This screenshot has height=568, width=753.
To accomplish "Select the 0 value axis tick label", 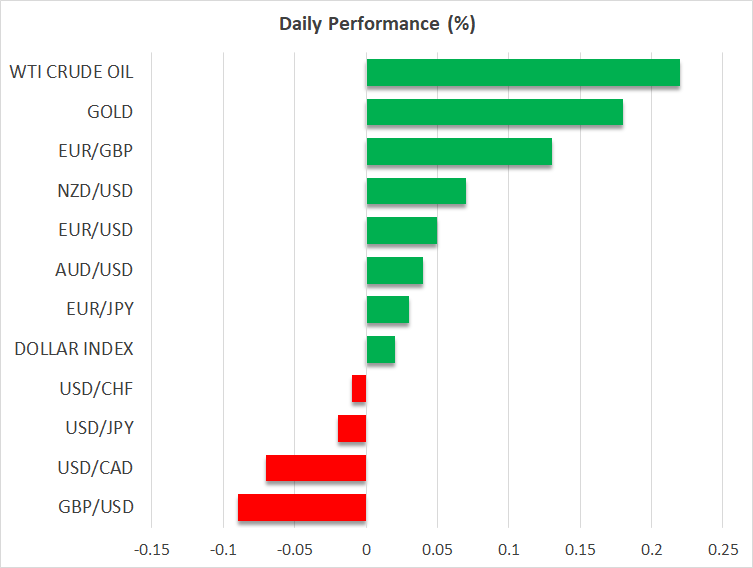I will click(x=366, y=549).
